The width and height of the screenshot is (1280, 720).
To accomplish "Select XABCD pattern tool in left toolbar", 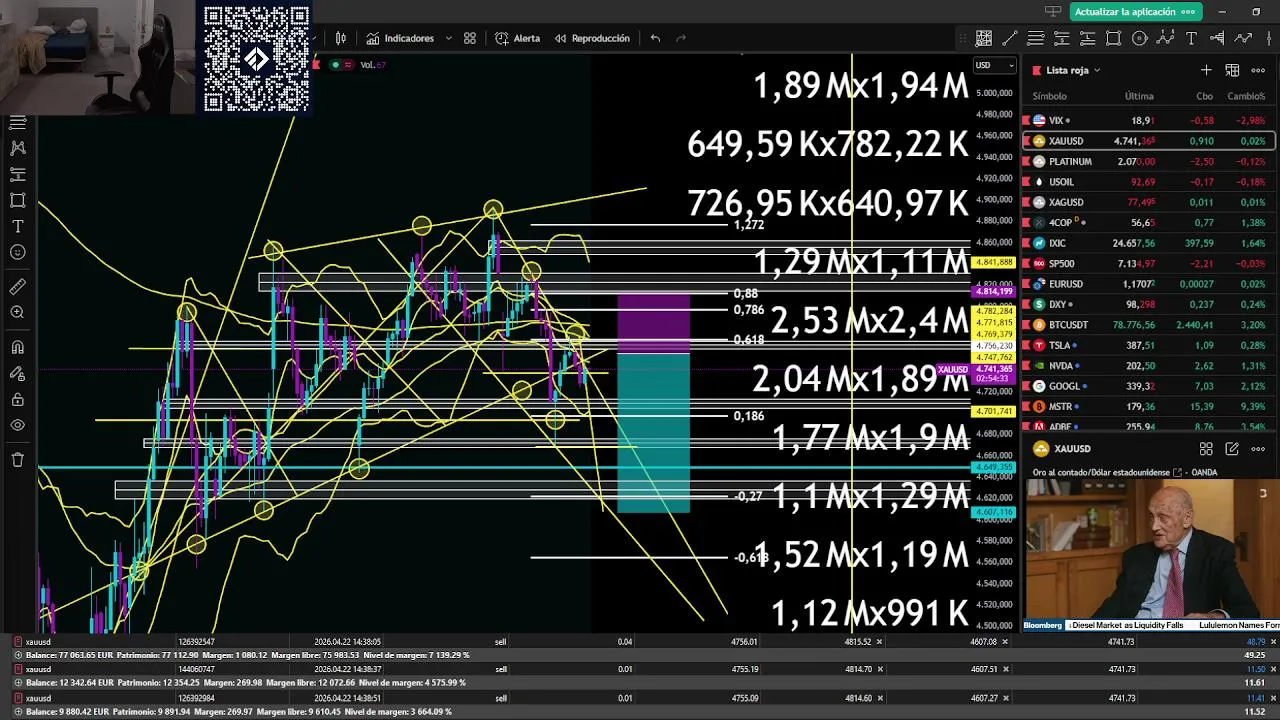I will point(17,148).
